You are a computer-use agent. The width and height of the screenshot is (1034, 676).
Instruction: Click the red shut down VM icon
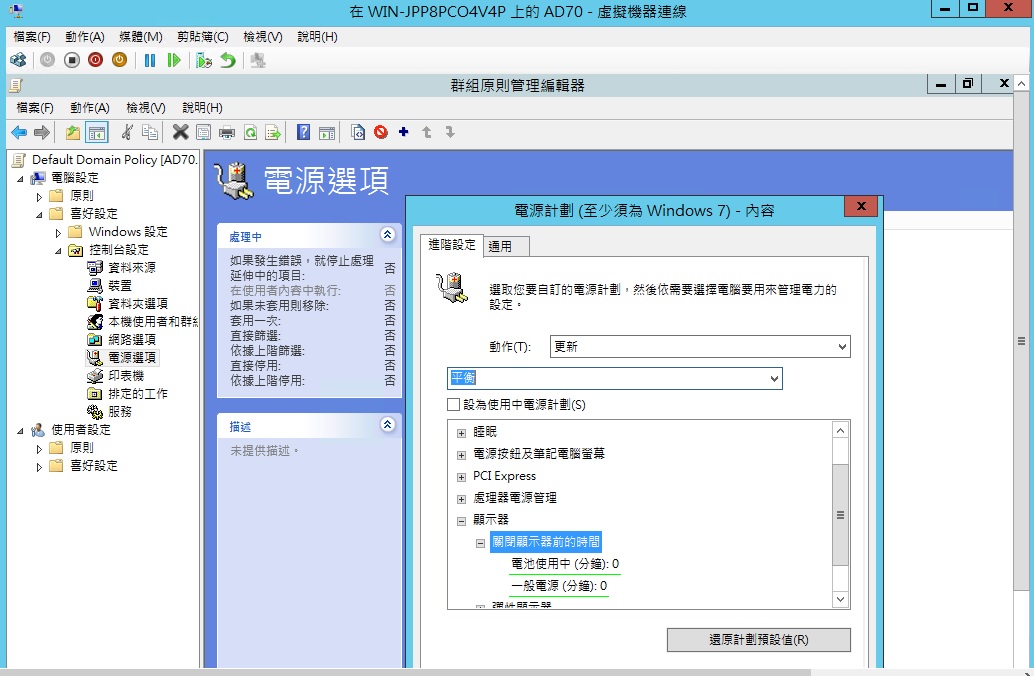tap(95, 60)
